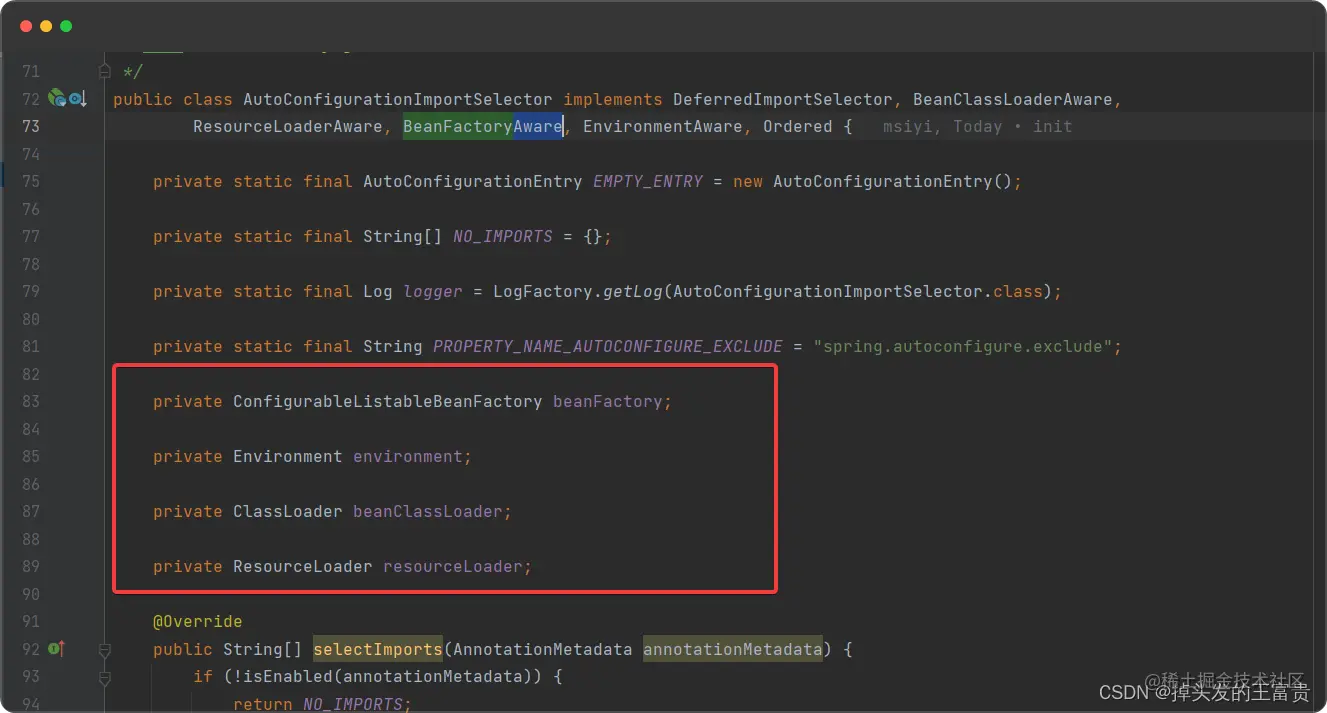The width and height of the screenshot is (1327, 713).
Task: Click the AutoConfigurationImportSelector class name on line 72
Action: click(x=397, y=100)
